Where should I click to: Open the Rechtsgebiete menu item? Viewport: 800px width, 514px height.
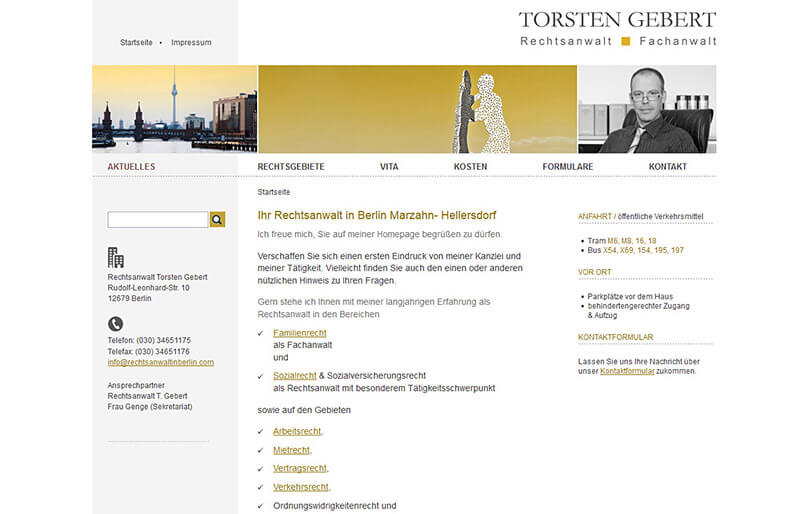pyautogui.click(x=291, y=167)
